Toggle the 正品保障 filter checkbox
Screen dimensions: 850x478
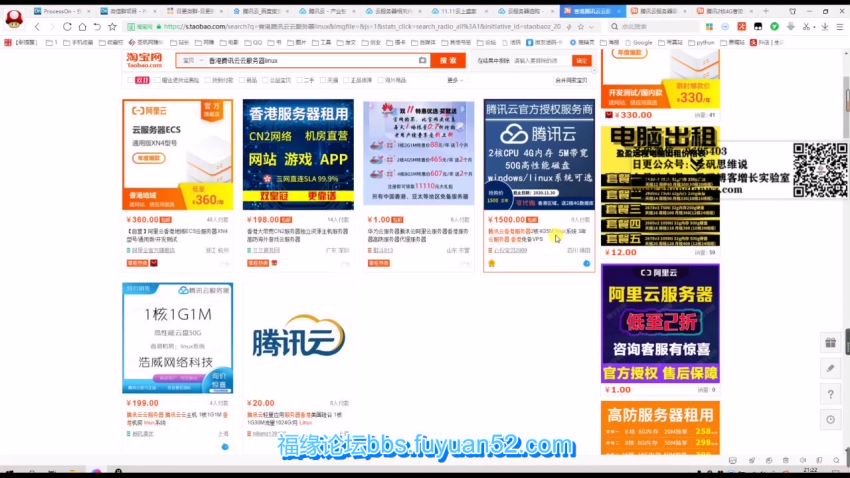click(x=346, y=80)
